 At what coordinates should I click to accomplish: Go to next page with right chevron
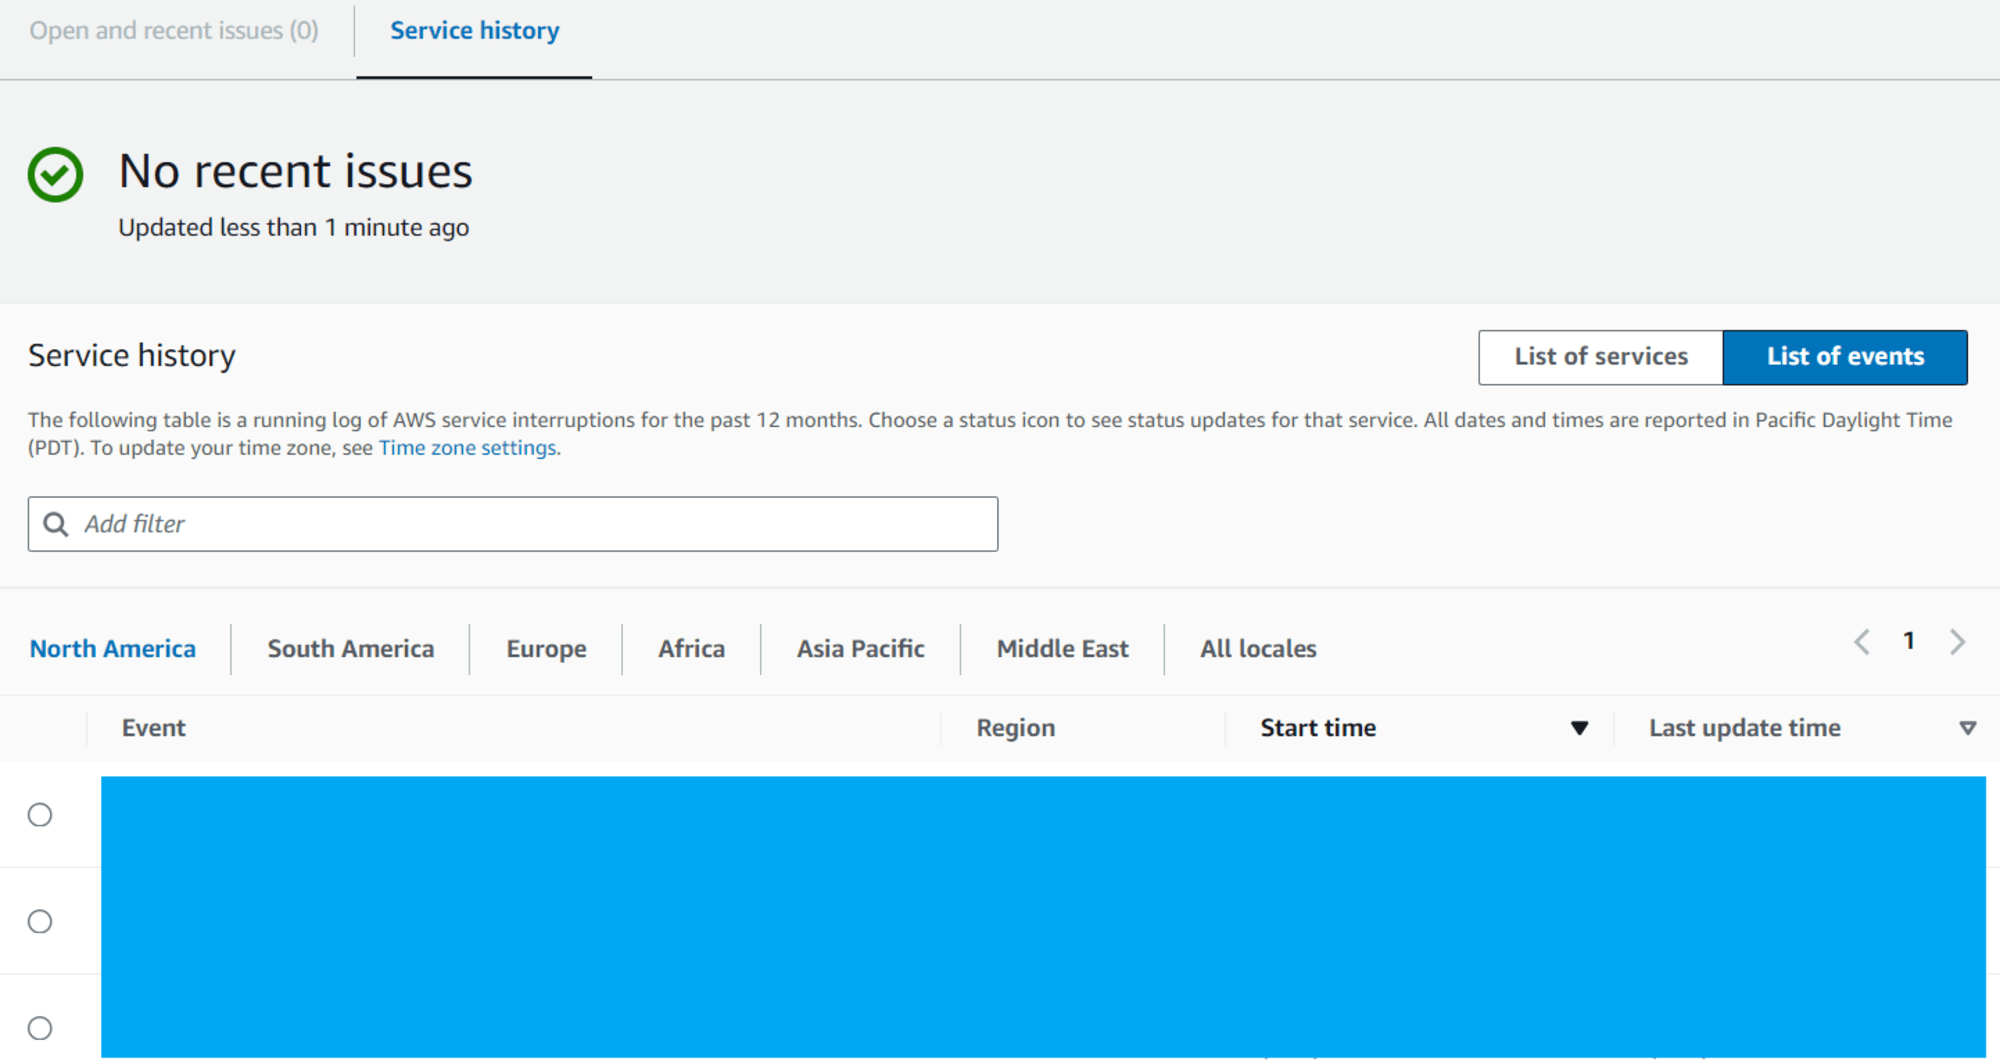tap(1957, 642)
